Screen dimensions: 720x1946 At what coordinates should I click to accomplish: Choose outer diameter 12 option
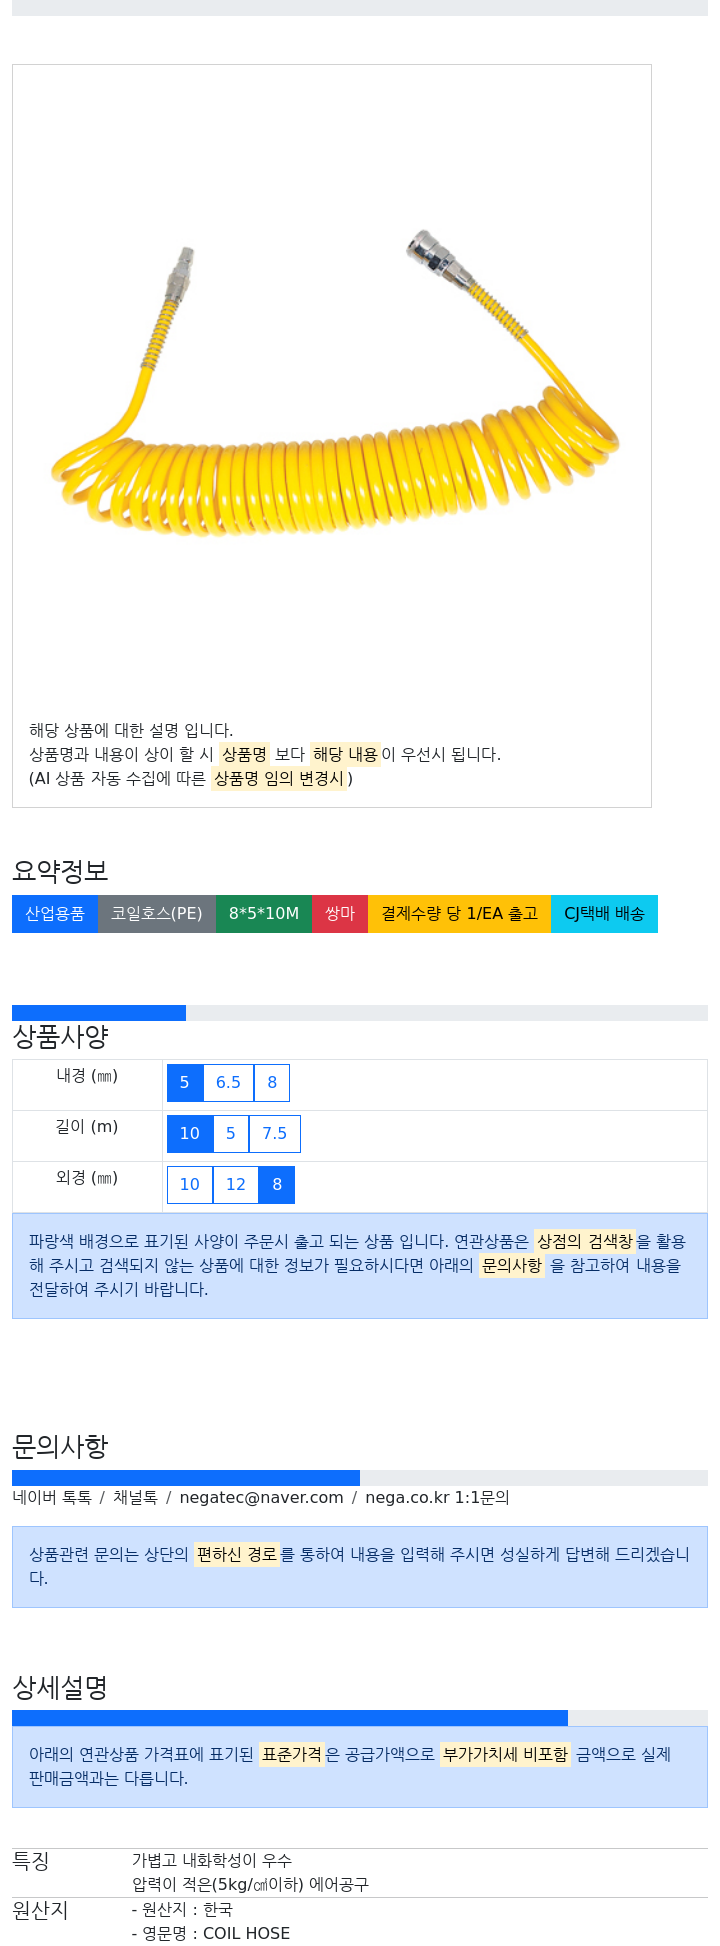pyautogui.click(x=236, y=1185)
